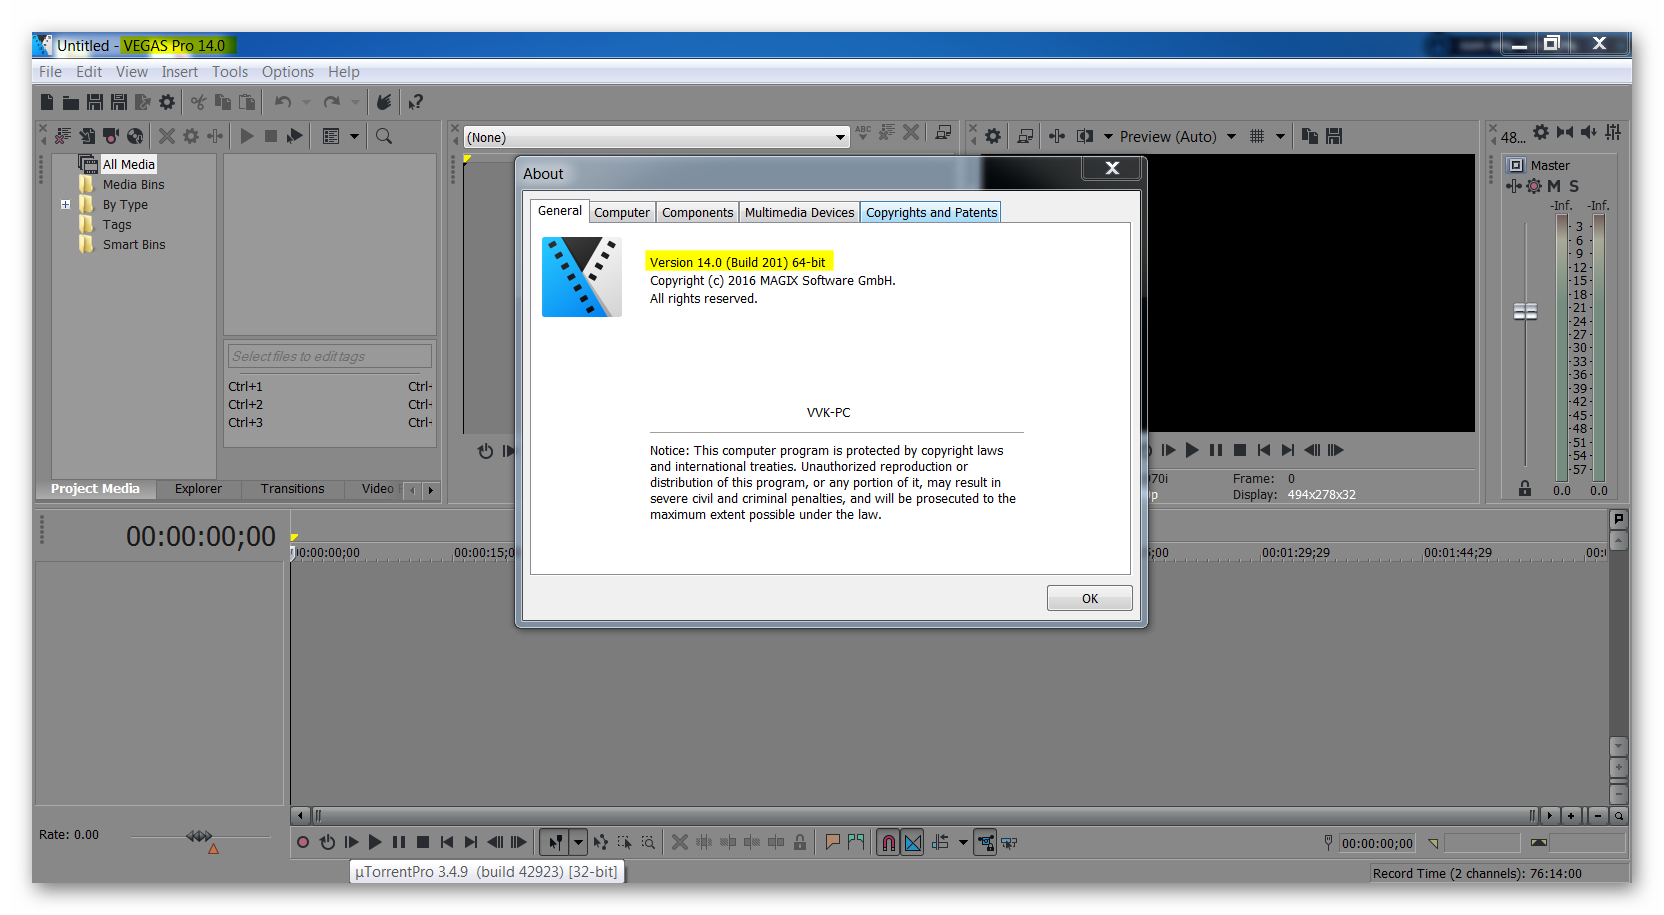Close the About dialog with the X
Image resolution: width=1664 pixels, height=915 pixels.
pyautogui.click(x=1112, y=168)
